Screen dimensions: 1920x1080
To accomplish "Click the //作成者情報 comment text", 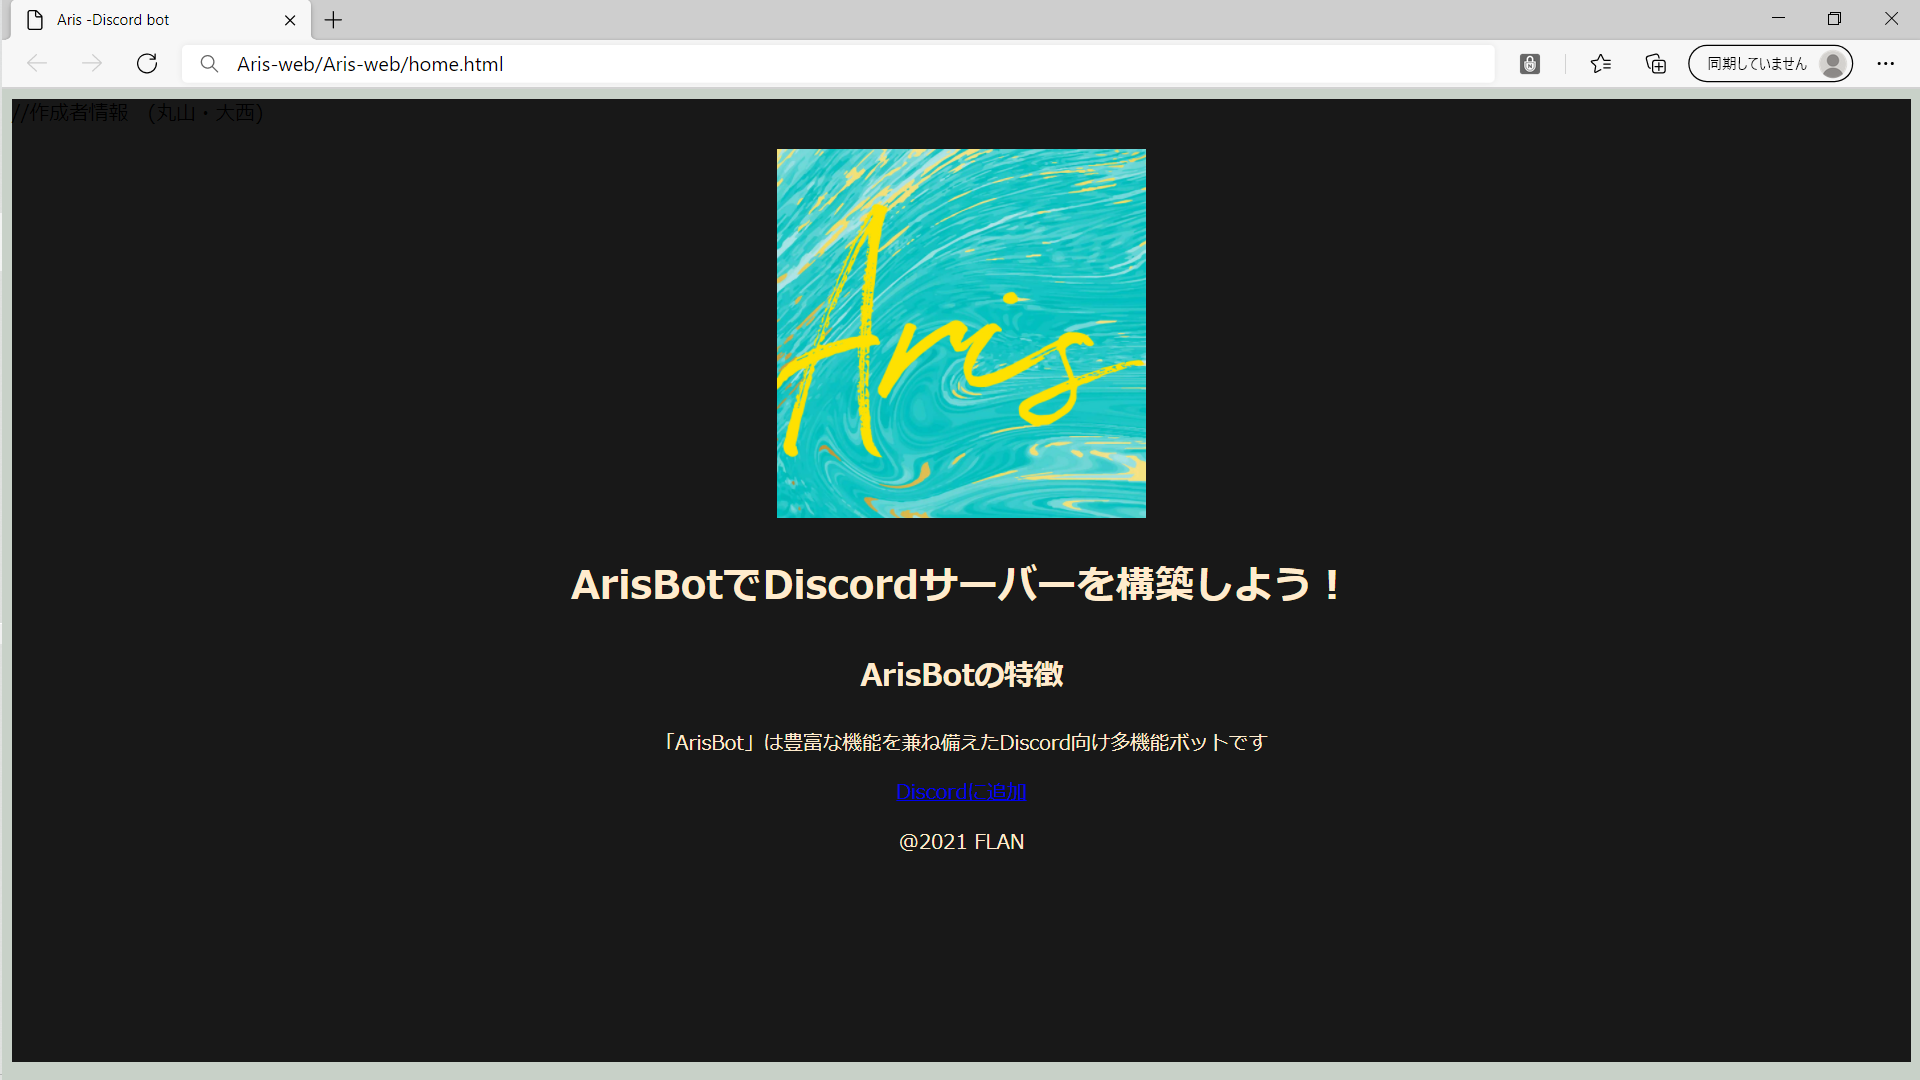I will pos(137,112).
